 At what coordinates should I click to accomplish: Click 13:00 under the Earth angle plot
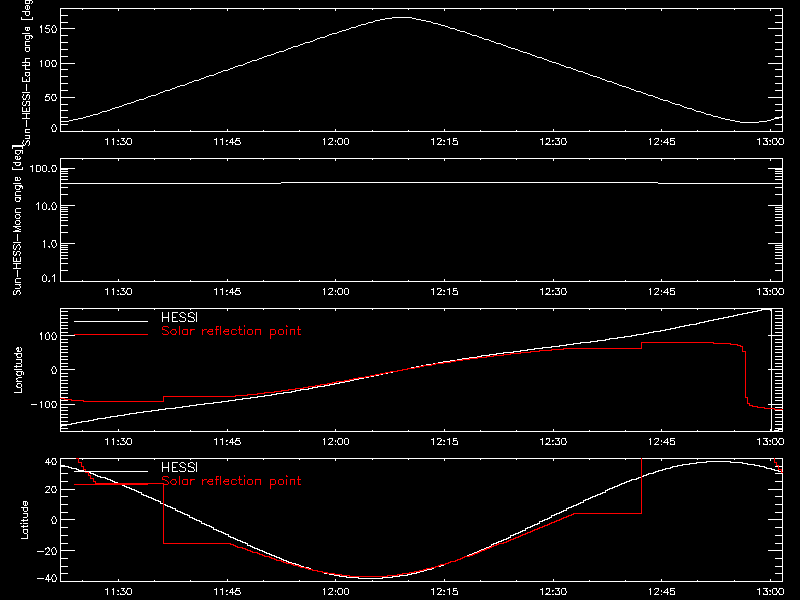(x=770, y=142)
